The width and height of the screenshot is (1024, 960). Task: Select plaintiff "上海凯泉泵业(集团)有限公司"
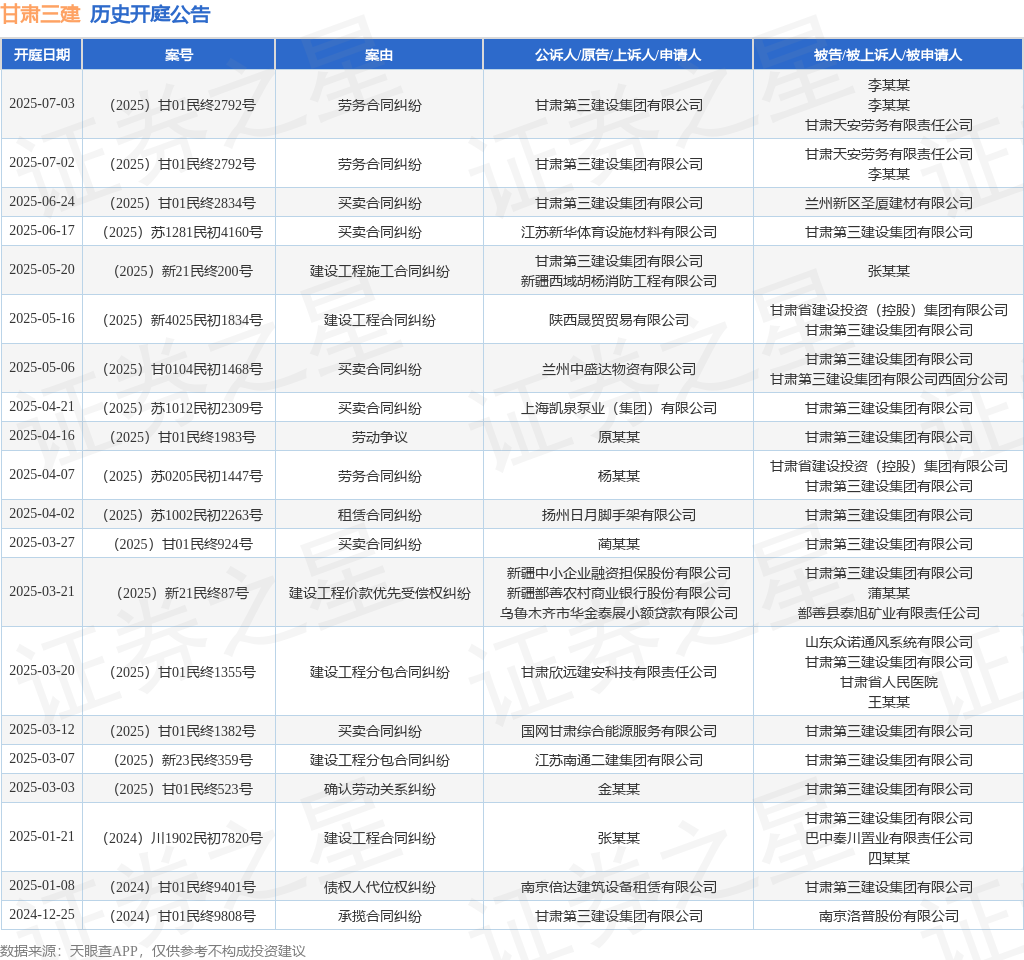click(618, 408)
